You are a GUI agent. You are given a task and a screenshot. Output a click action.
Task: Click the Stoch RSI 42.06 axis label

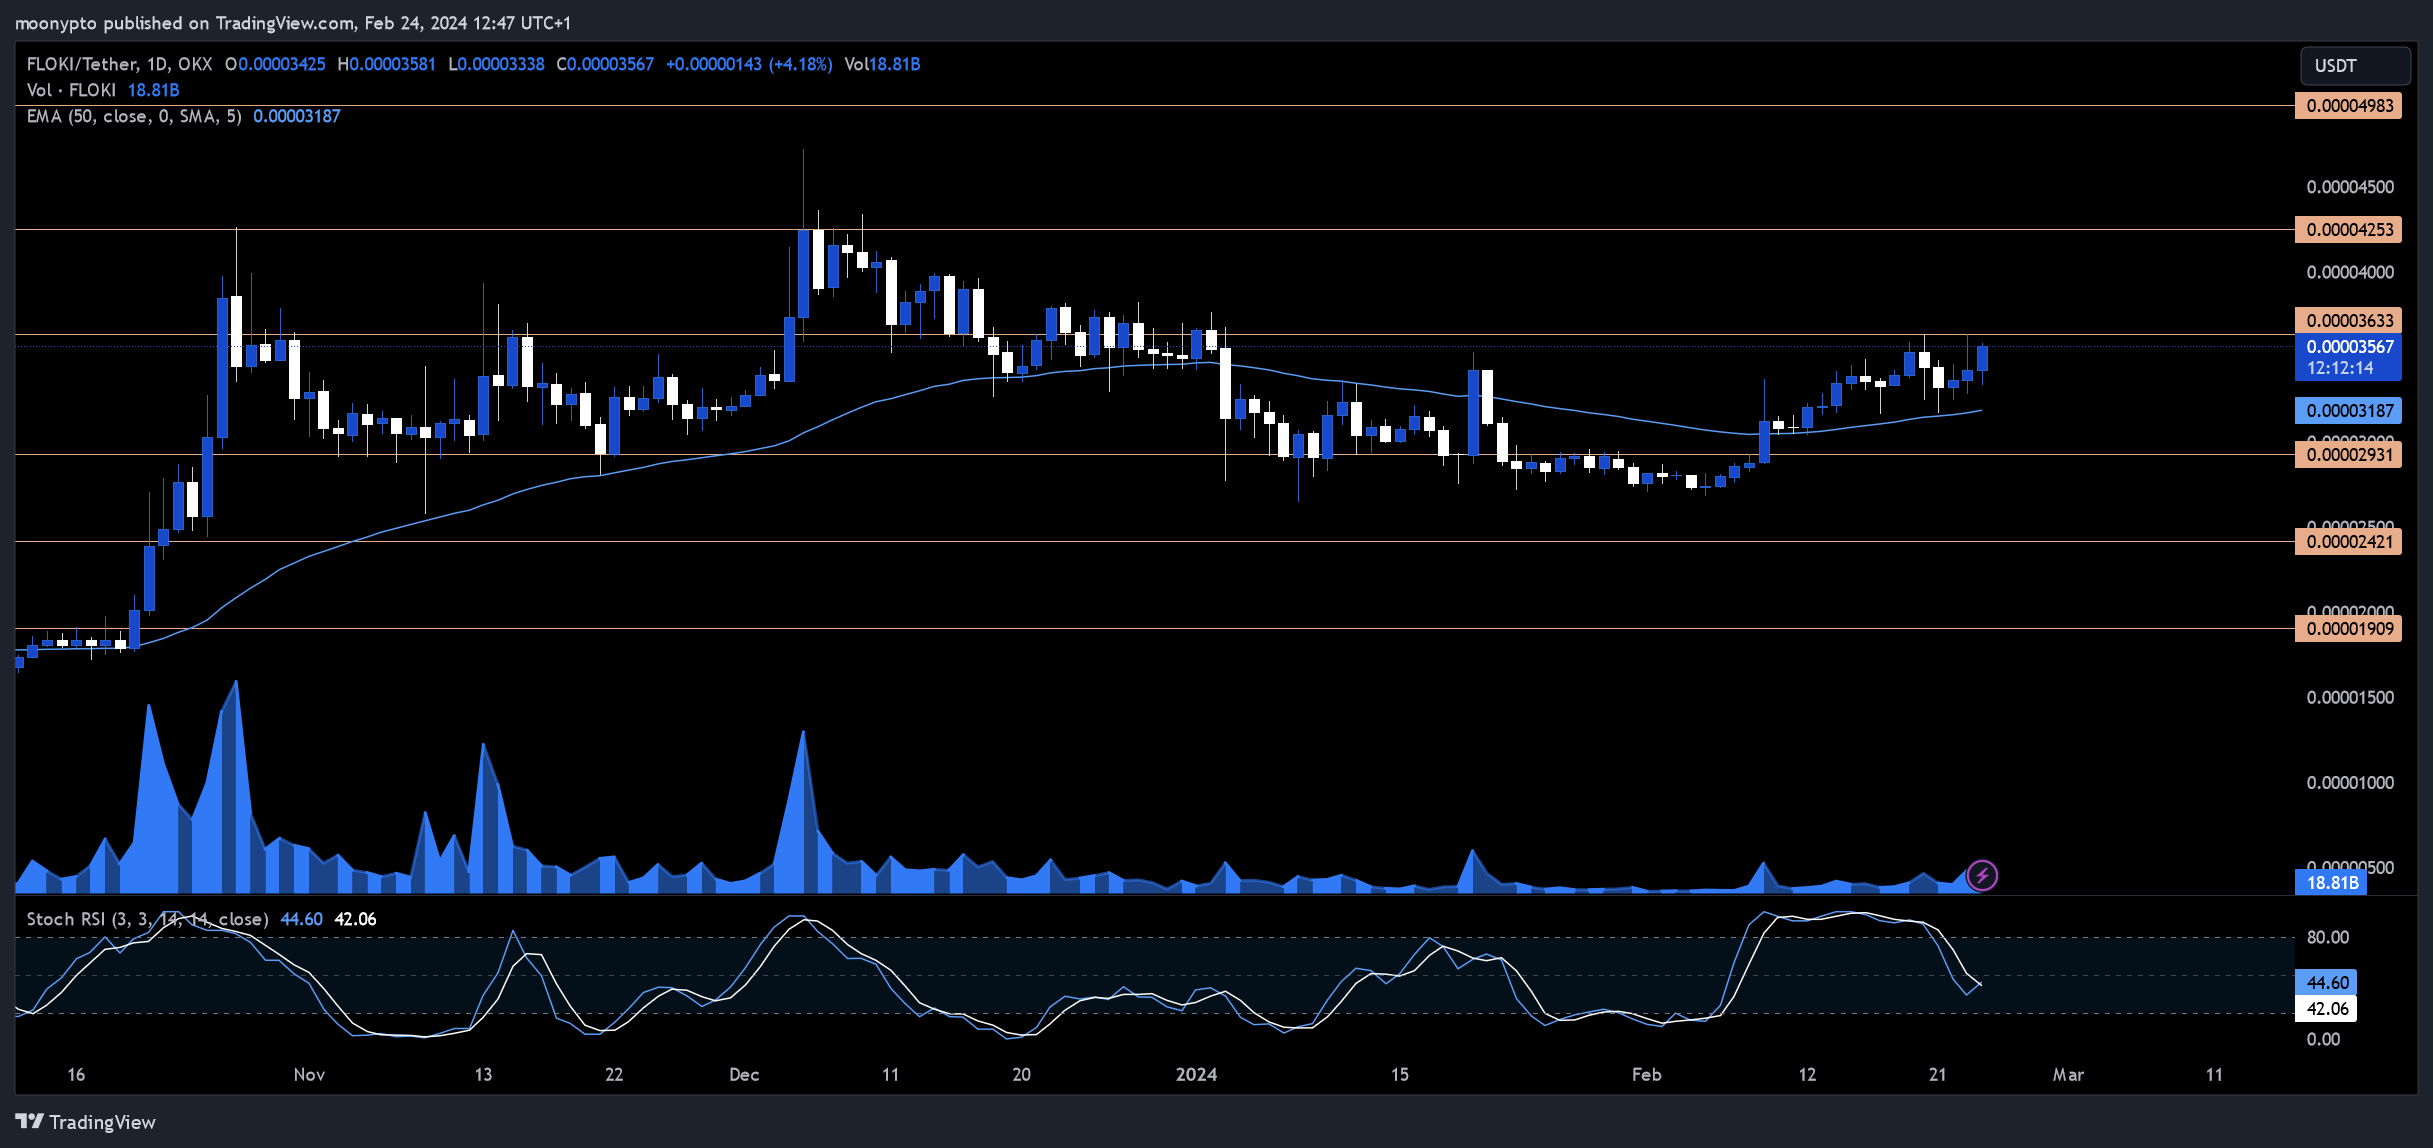(x=2326, y=1009)
